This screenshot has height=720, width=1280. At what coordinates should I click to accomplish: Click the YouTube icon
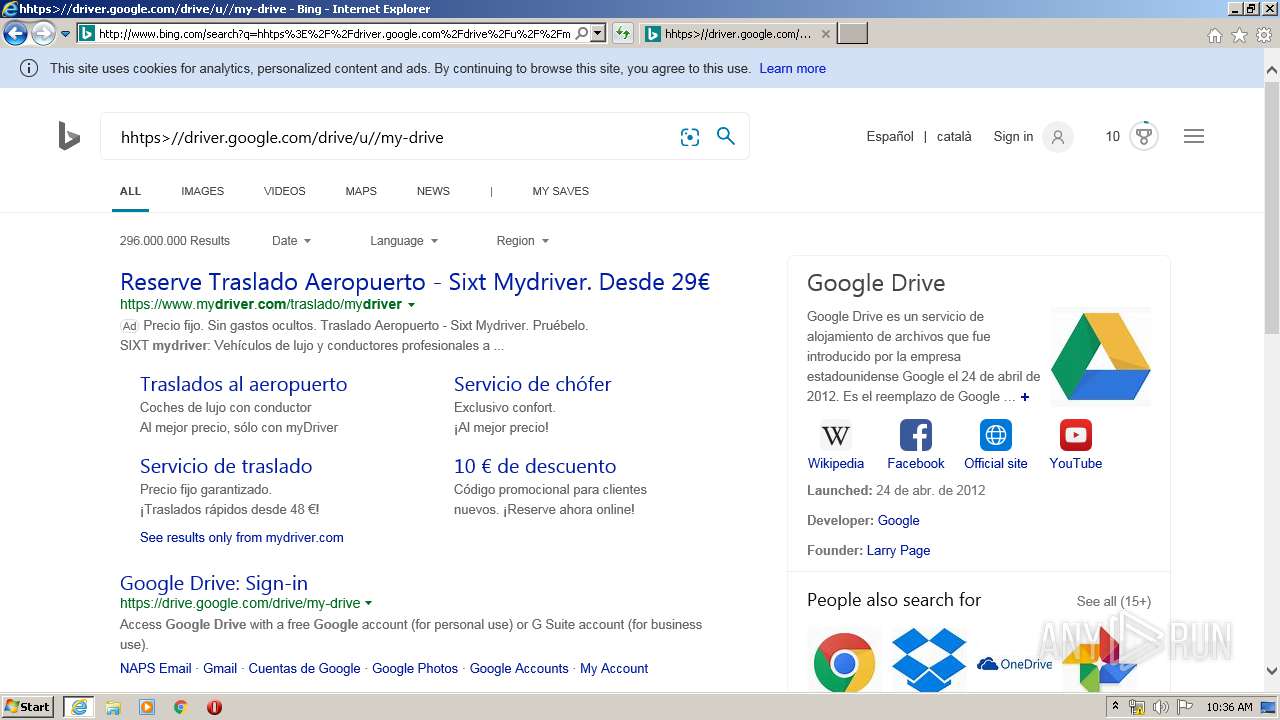coord(1076,435)
